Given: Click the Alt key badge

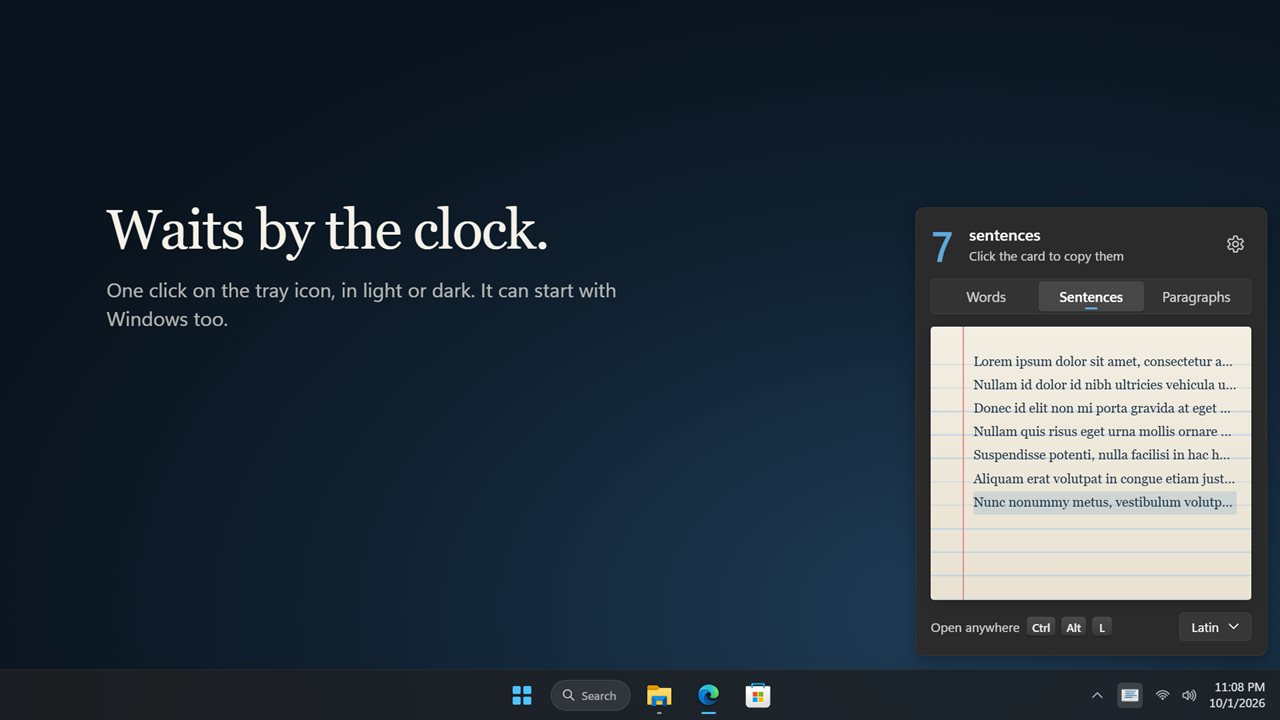Looking at the screenshot, I should point(1074,627).
